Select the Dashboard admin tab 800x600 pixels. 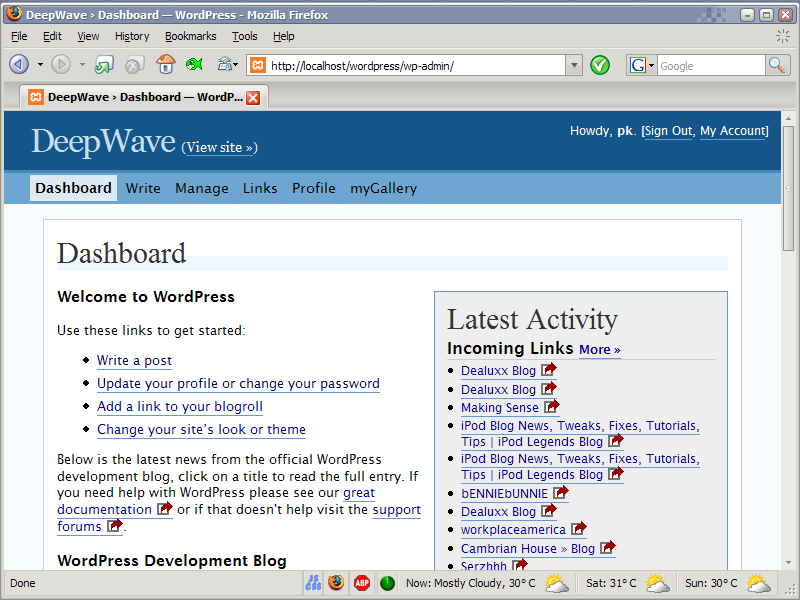(x=73, y=188)
